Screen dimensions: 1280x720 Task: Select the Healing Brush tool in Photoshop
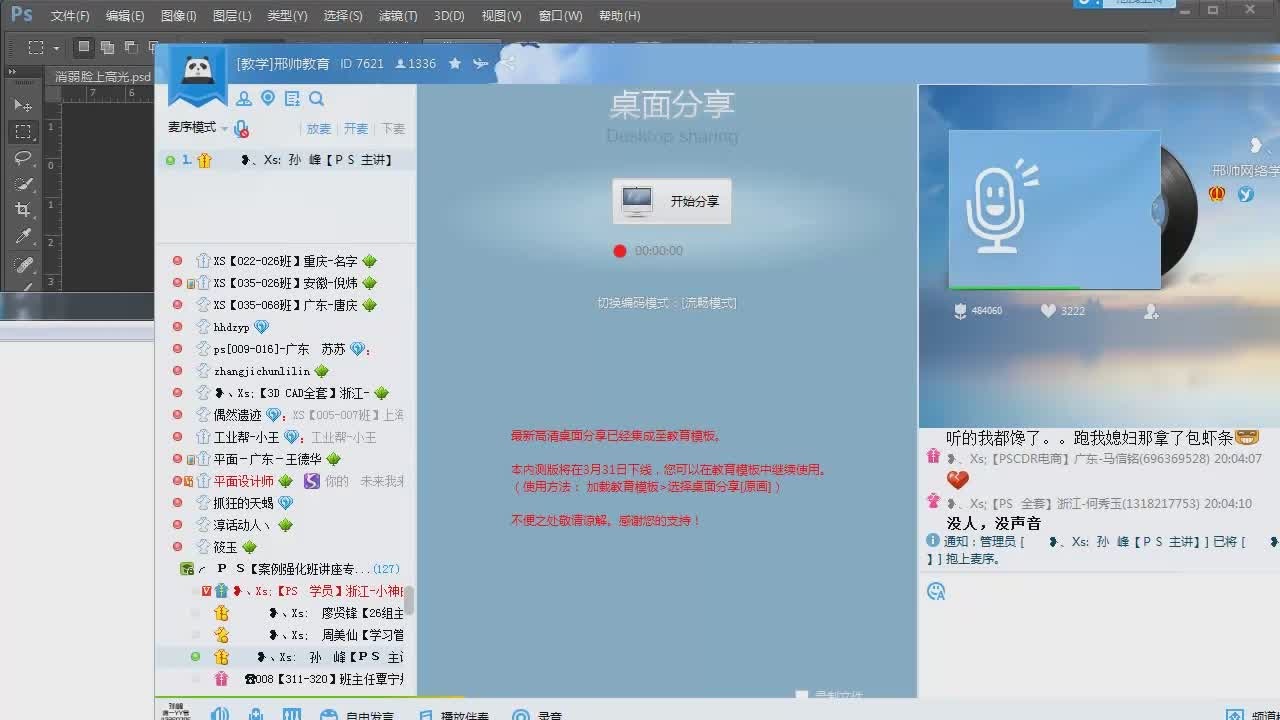point(22,264)
